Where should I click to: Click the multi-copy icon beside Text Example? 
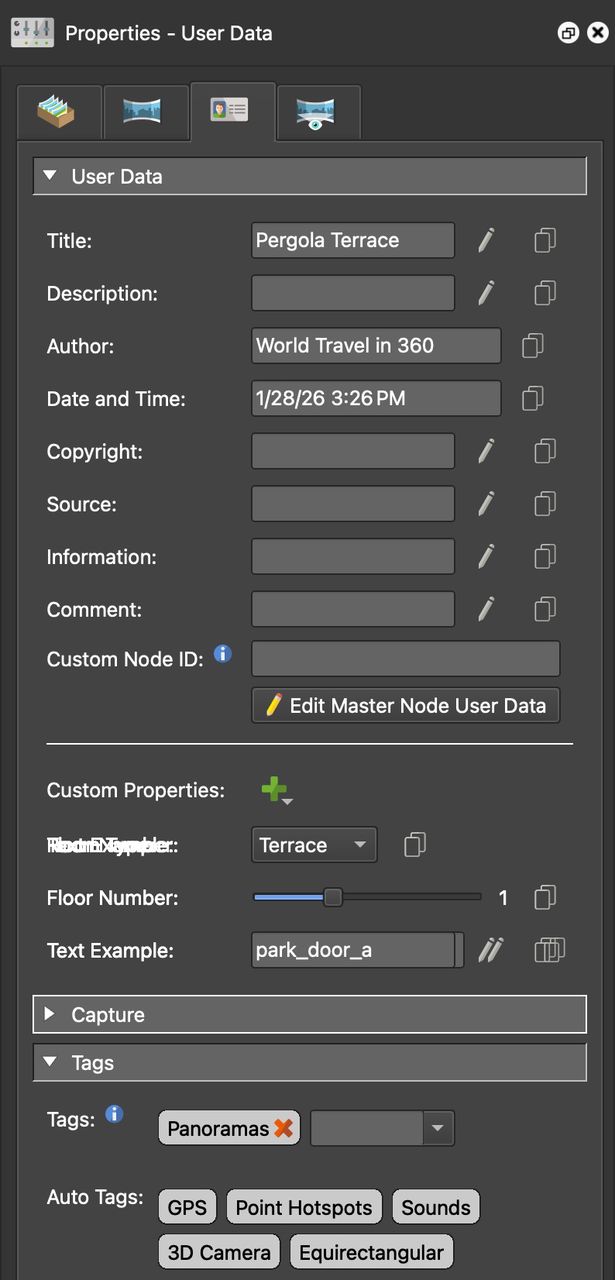pos(549,950)
